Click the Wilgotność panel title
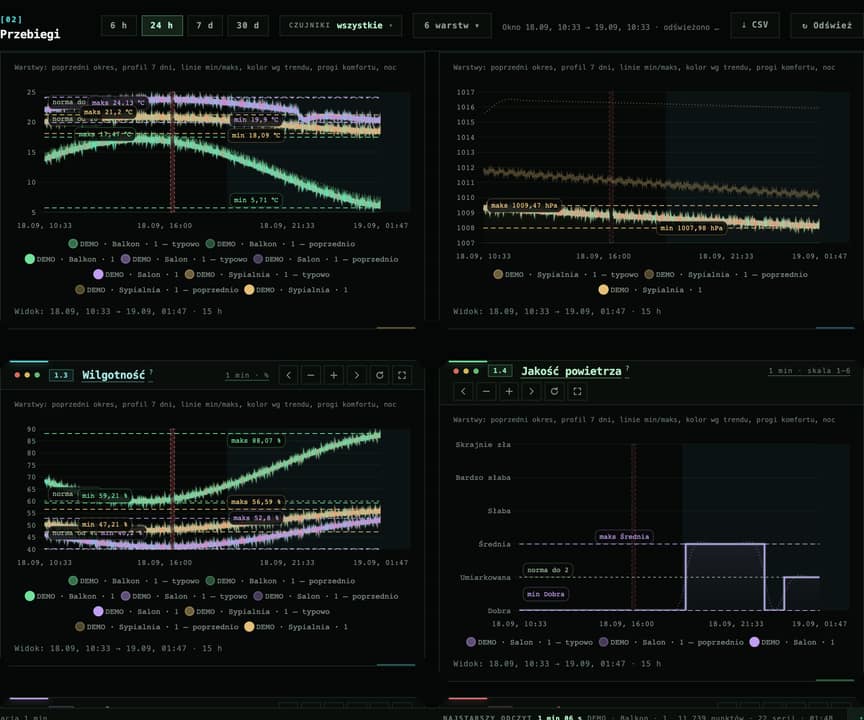 (114, 375)
